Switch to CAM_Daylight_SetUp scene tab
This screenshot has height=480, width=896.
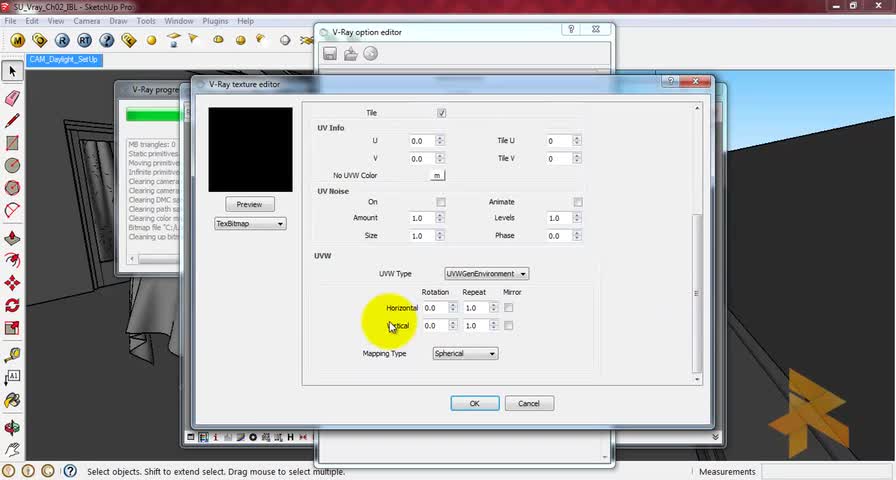click(63, 59)
